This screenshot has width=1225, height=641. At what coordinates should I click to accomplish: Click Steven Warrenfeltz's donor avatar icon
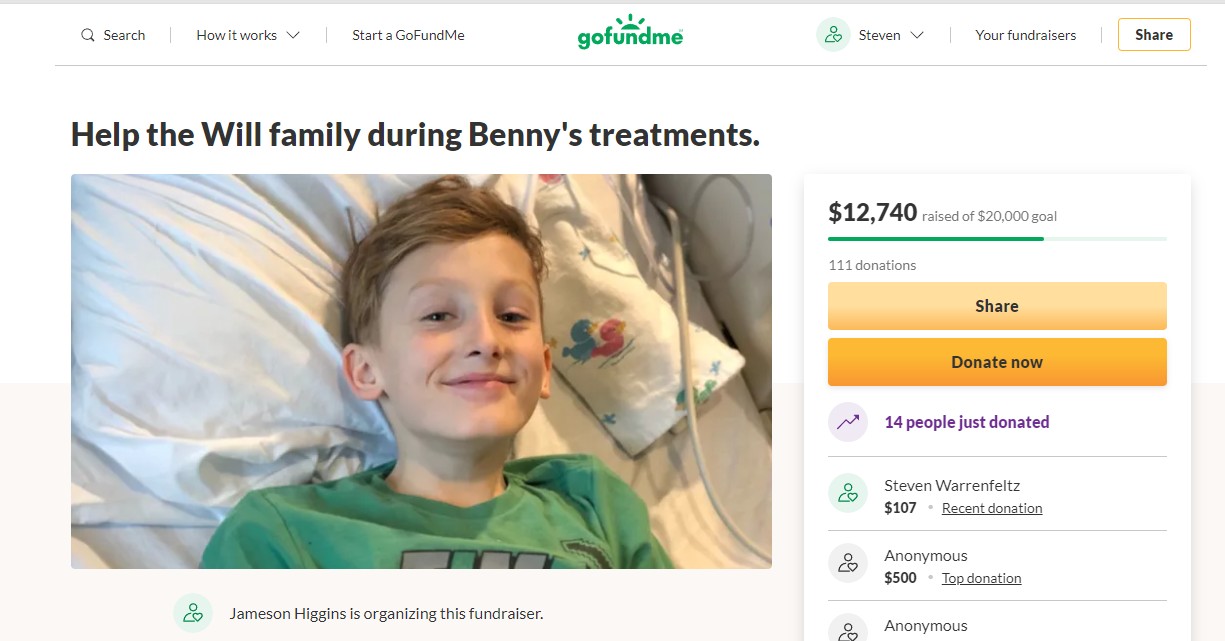coord(848,493)
